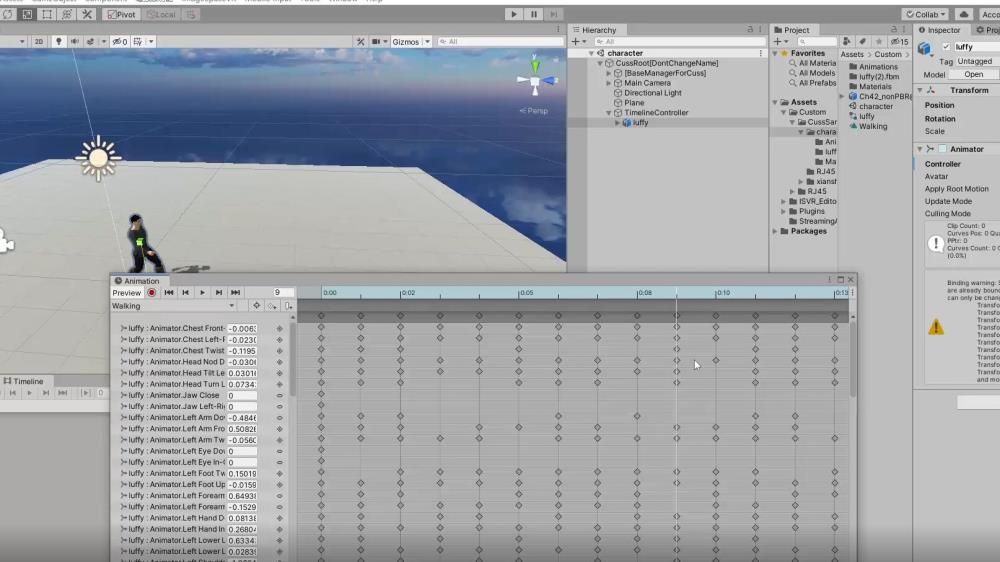Focus the scene view search field
Image resolution: width=1000 pixels, height=562 pixels.
click(x=500, y=41)
